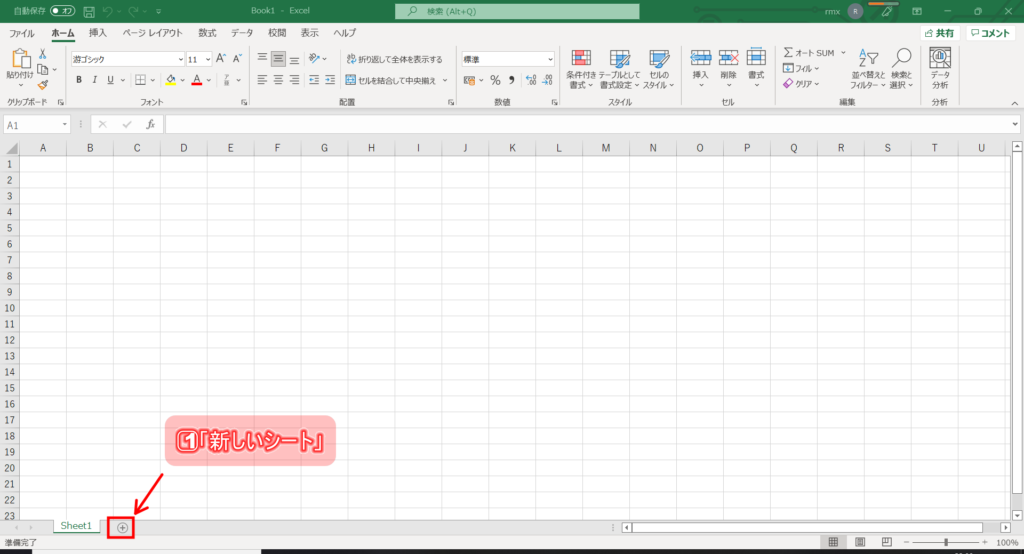The image size is (1024, 554).
Task: Open the number format dropdown
Action: 550,59
